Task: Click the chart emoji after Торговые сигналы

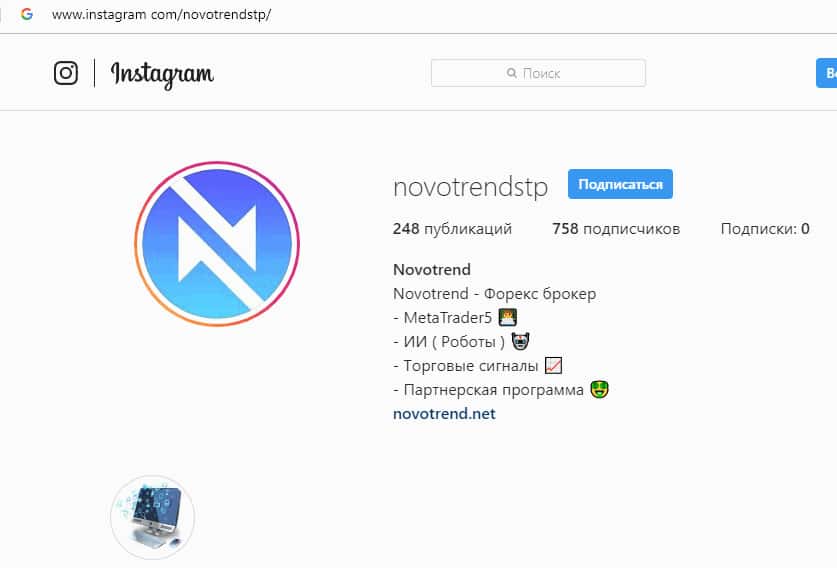Action: tap(554, 366)
